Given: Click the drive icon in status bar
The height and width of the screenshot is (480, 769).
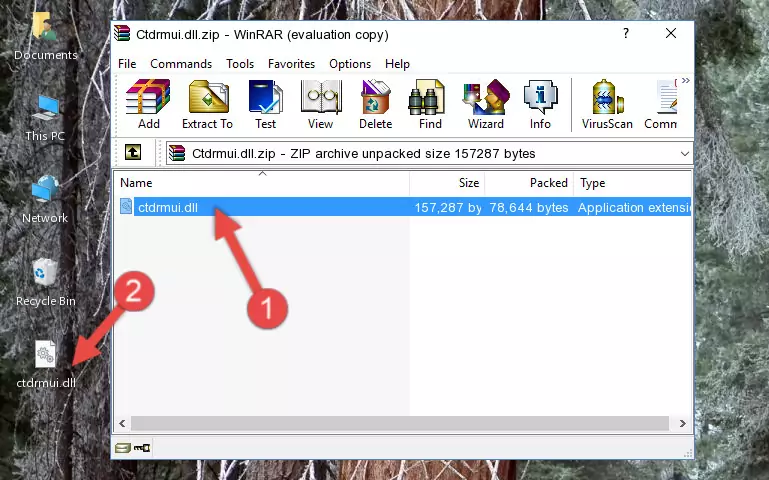Looking at the screenshot, I should [x=123, y=447].
